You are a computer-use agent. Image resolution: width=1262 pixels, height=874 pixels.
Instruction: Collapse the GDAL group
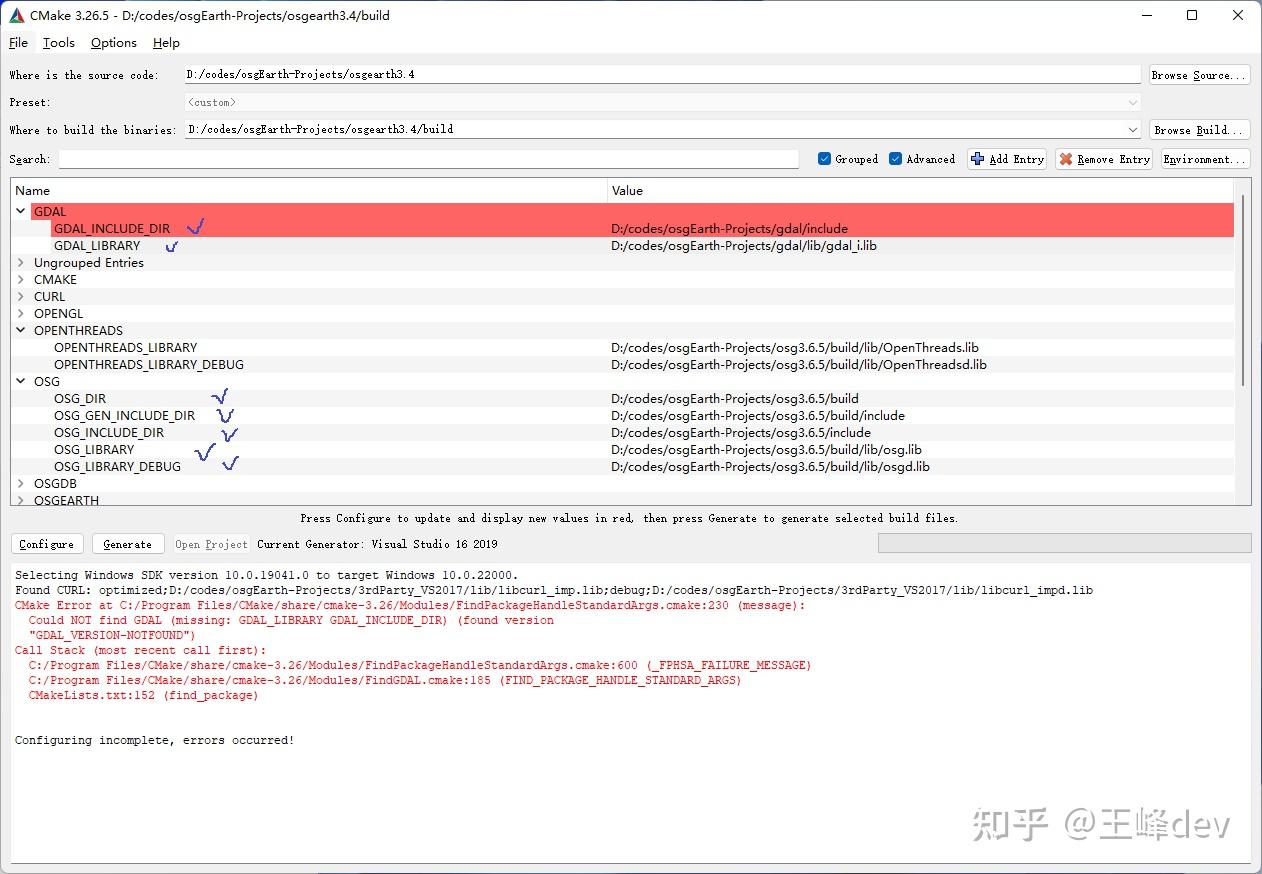coord(21,211)
